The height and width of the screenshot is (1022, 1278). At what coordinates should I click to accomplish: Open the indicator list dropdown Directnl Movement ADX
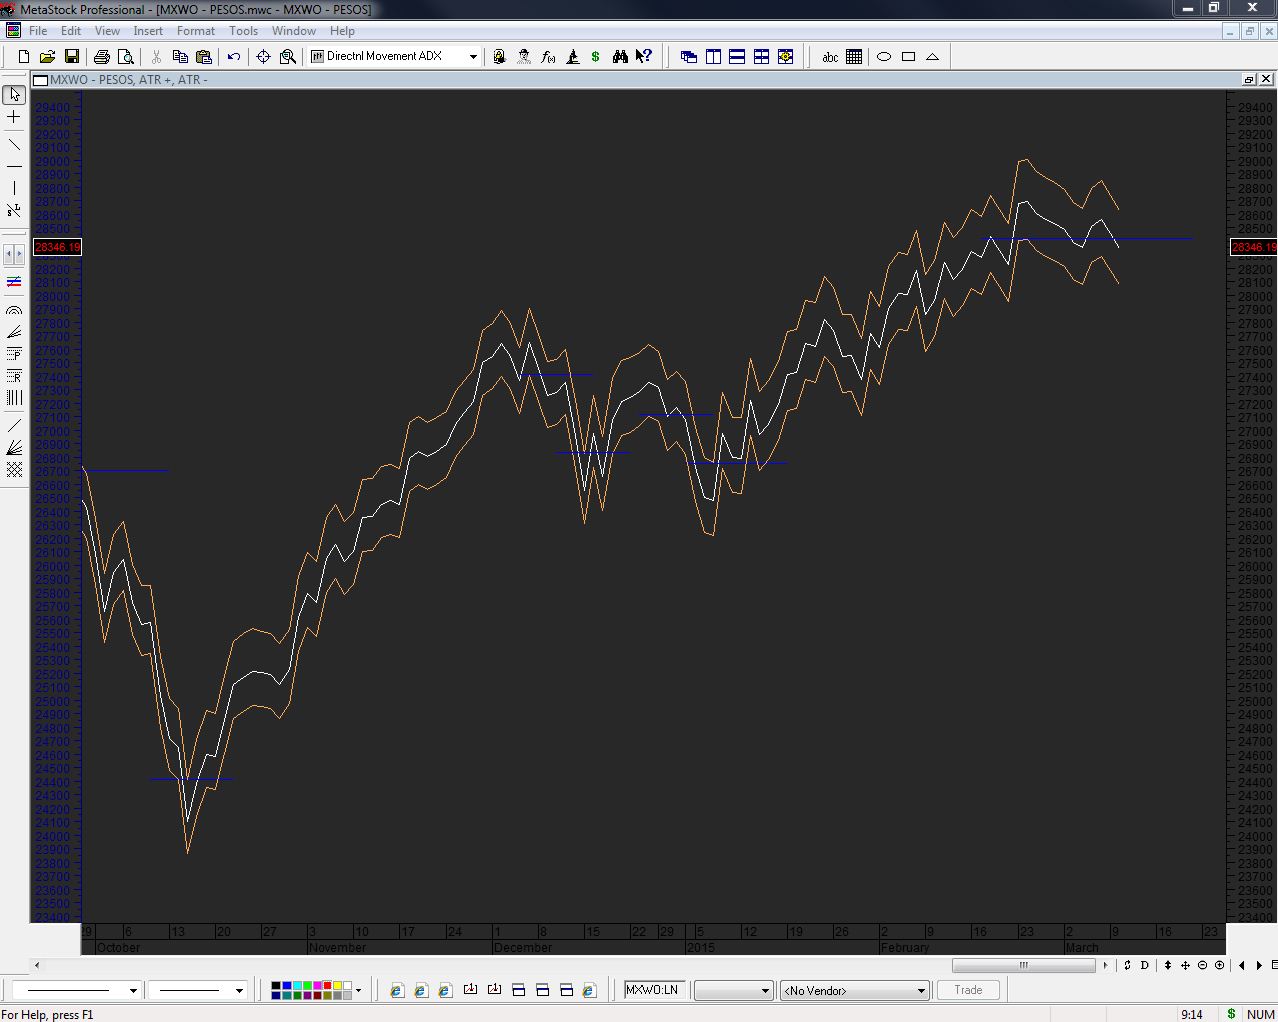tap(473, 57)
